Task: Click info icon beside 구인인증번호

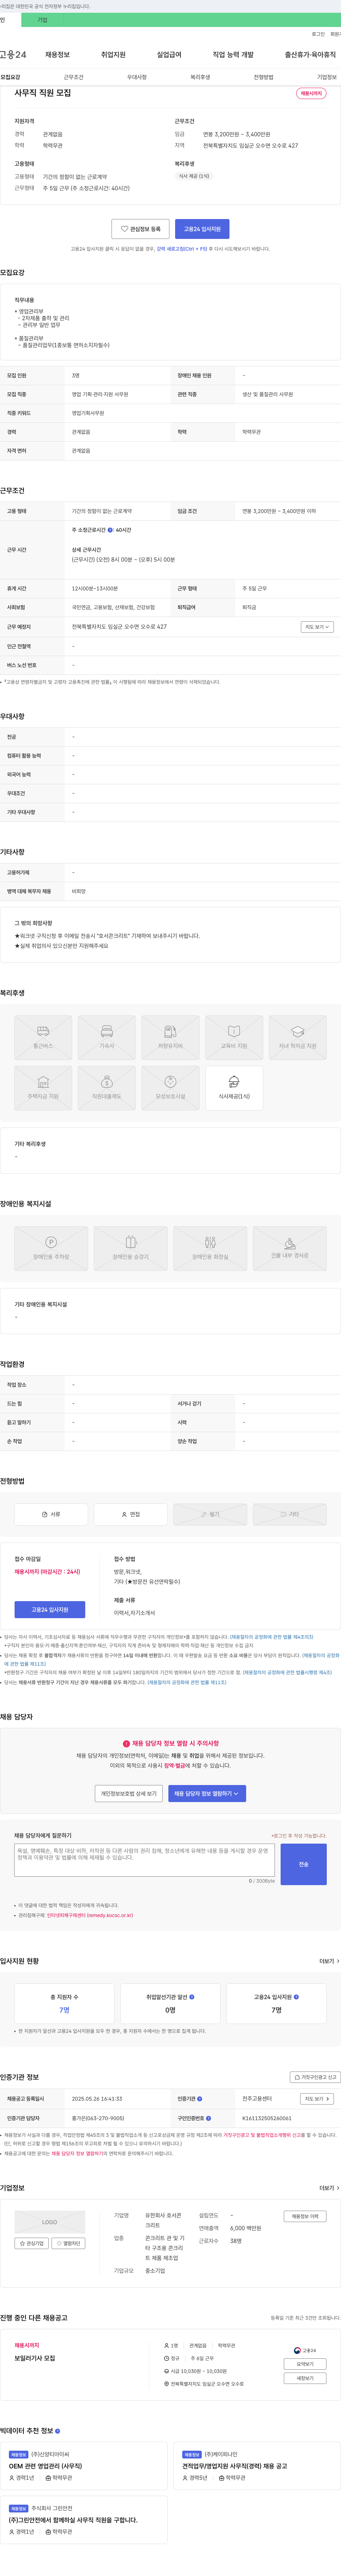Action: click(x=208, y=2118)
